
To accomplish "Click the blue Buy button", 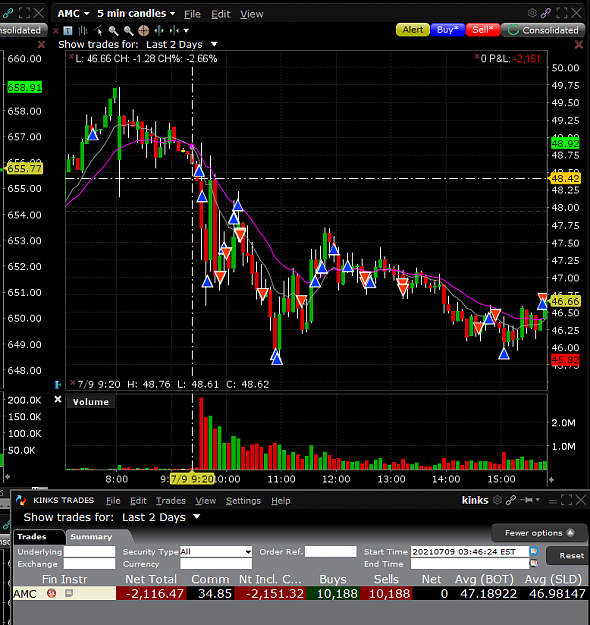I will pyautogui.click(x=448, y=30).
